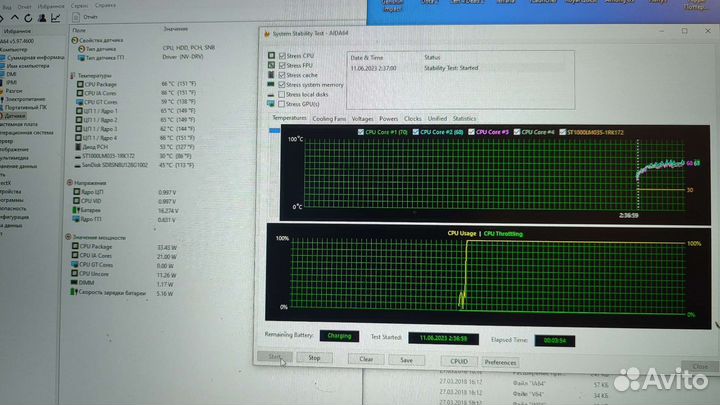Click the Избранное panel tab
This screenshot has width=720, height=405.
pyautogui.click(x=17, y=31)
